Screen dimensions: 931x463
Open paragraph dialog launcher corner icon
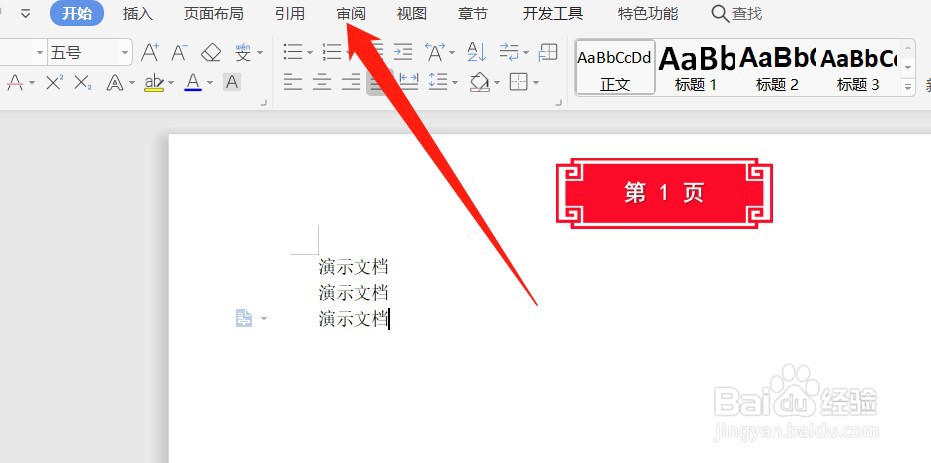(558, 103)
